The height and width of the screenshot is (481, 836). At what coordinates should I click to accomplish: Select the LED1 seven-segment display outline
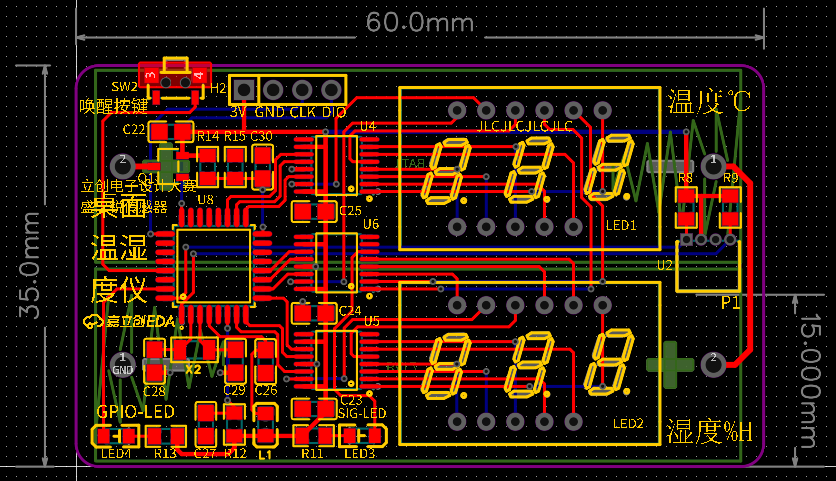tap(530, 169)
